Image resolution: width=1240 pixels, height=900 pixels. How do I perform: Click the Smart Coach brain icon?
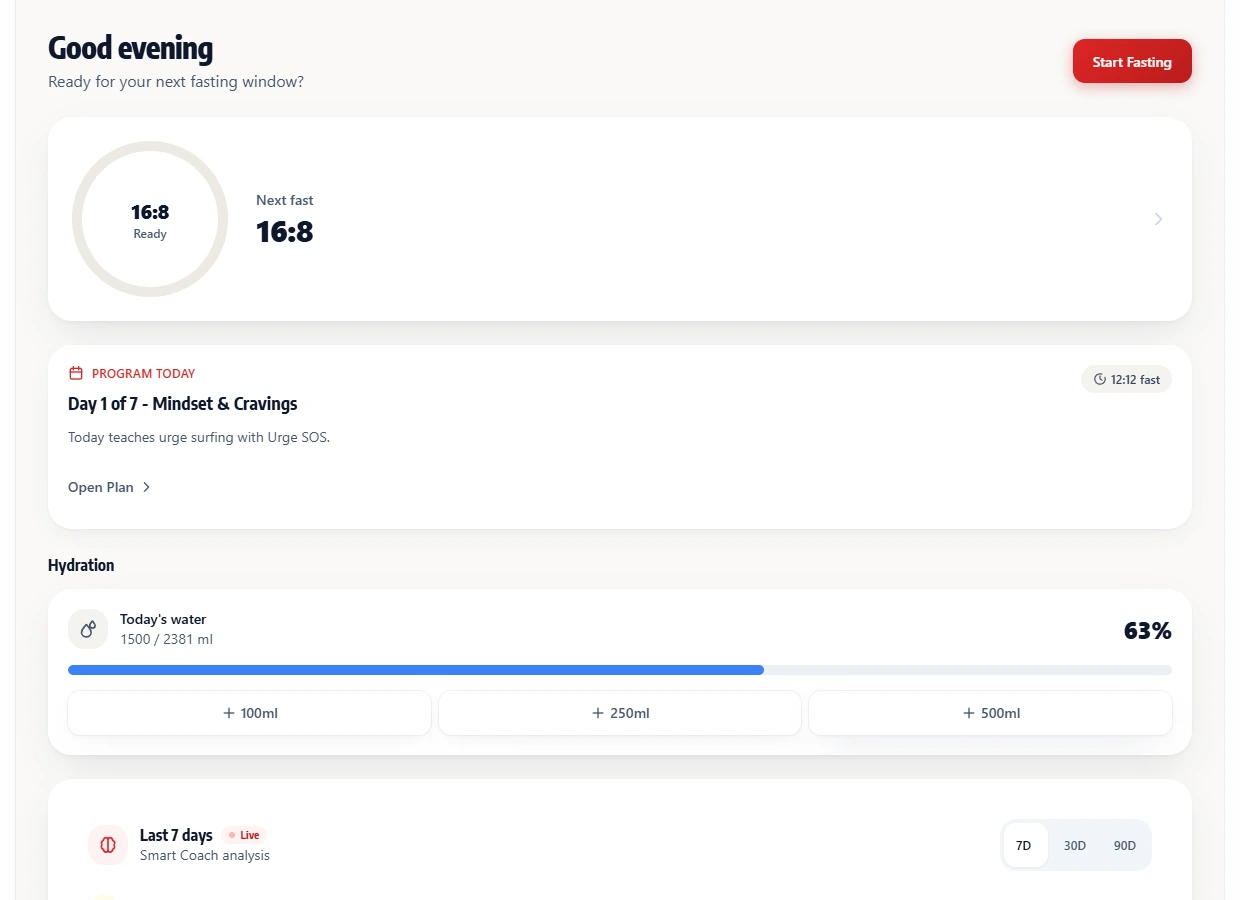click(x=108, y=845)
